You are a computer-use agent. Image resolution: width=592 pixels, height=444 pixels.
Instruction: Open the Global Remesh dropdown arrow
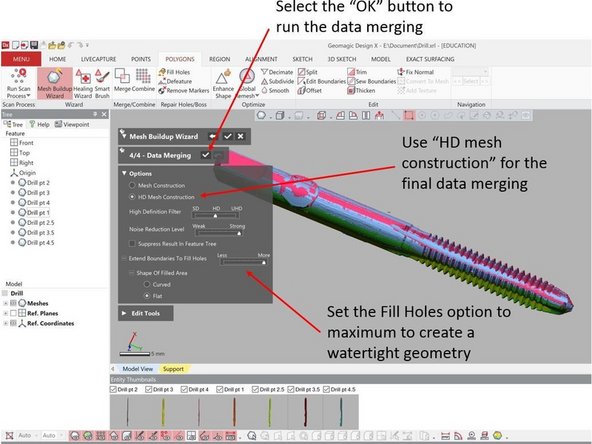[257, 96]
